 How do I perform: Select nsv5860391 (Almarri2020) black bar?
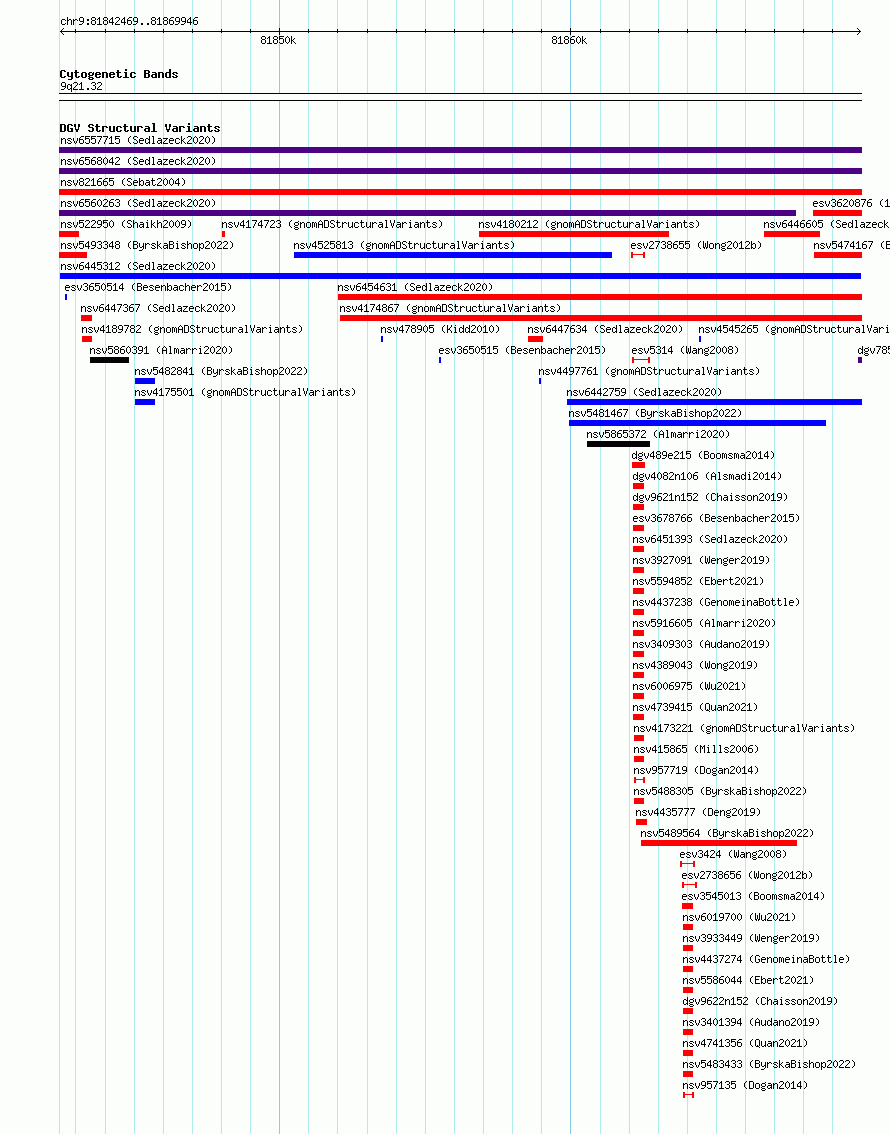pyautogui.click(x=109, y=360)
